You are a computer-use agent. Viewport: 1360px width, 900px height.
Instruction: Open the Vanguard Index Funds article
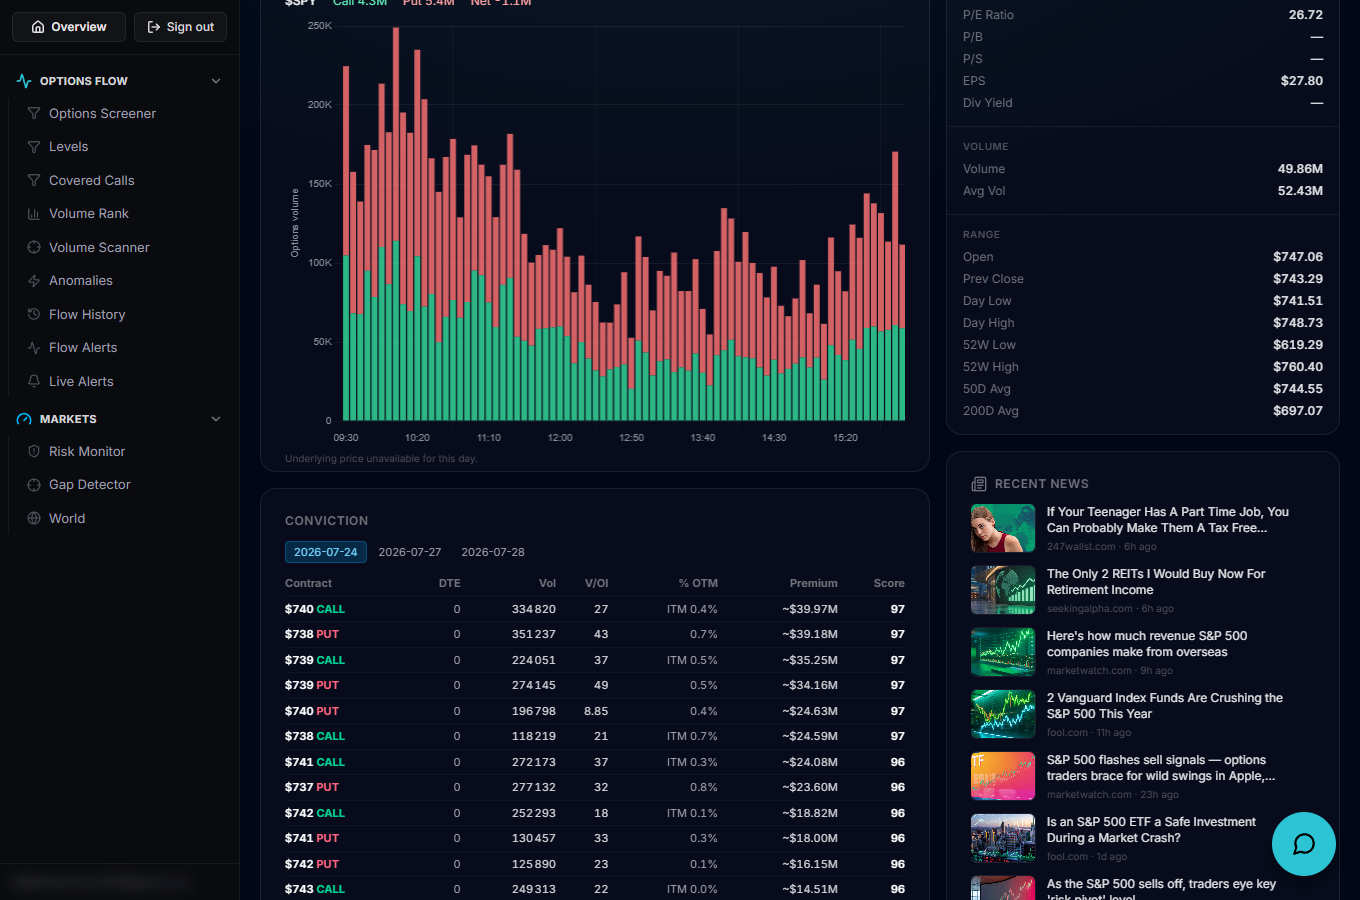[1165, 706]
